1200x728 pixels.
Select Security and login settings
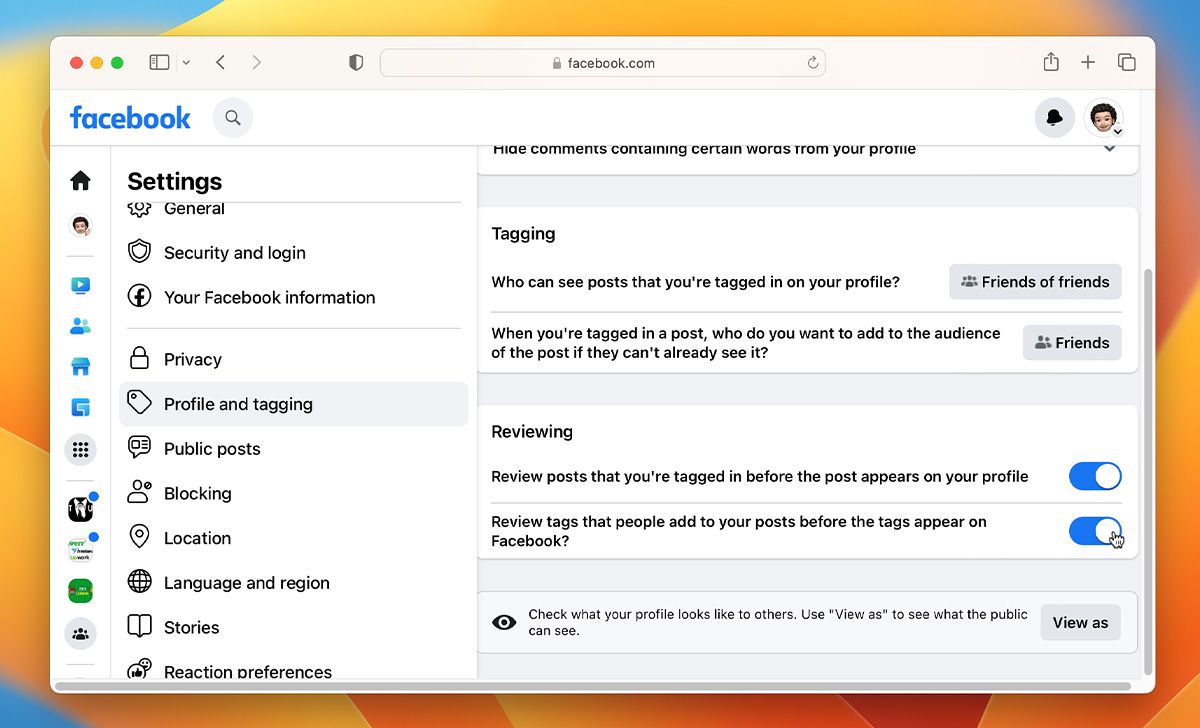293,253
